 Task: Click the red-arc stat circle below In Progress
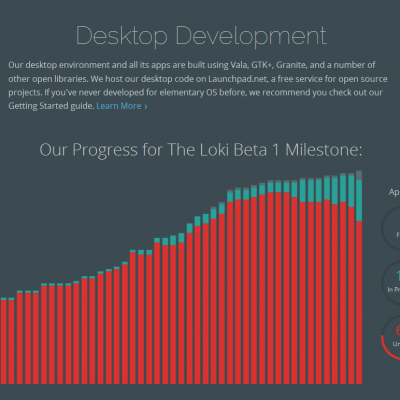(391, 338)
